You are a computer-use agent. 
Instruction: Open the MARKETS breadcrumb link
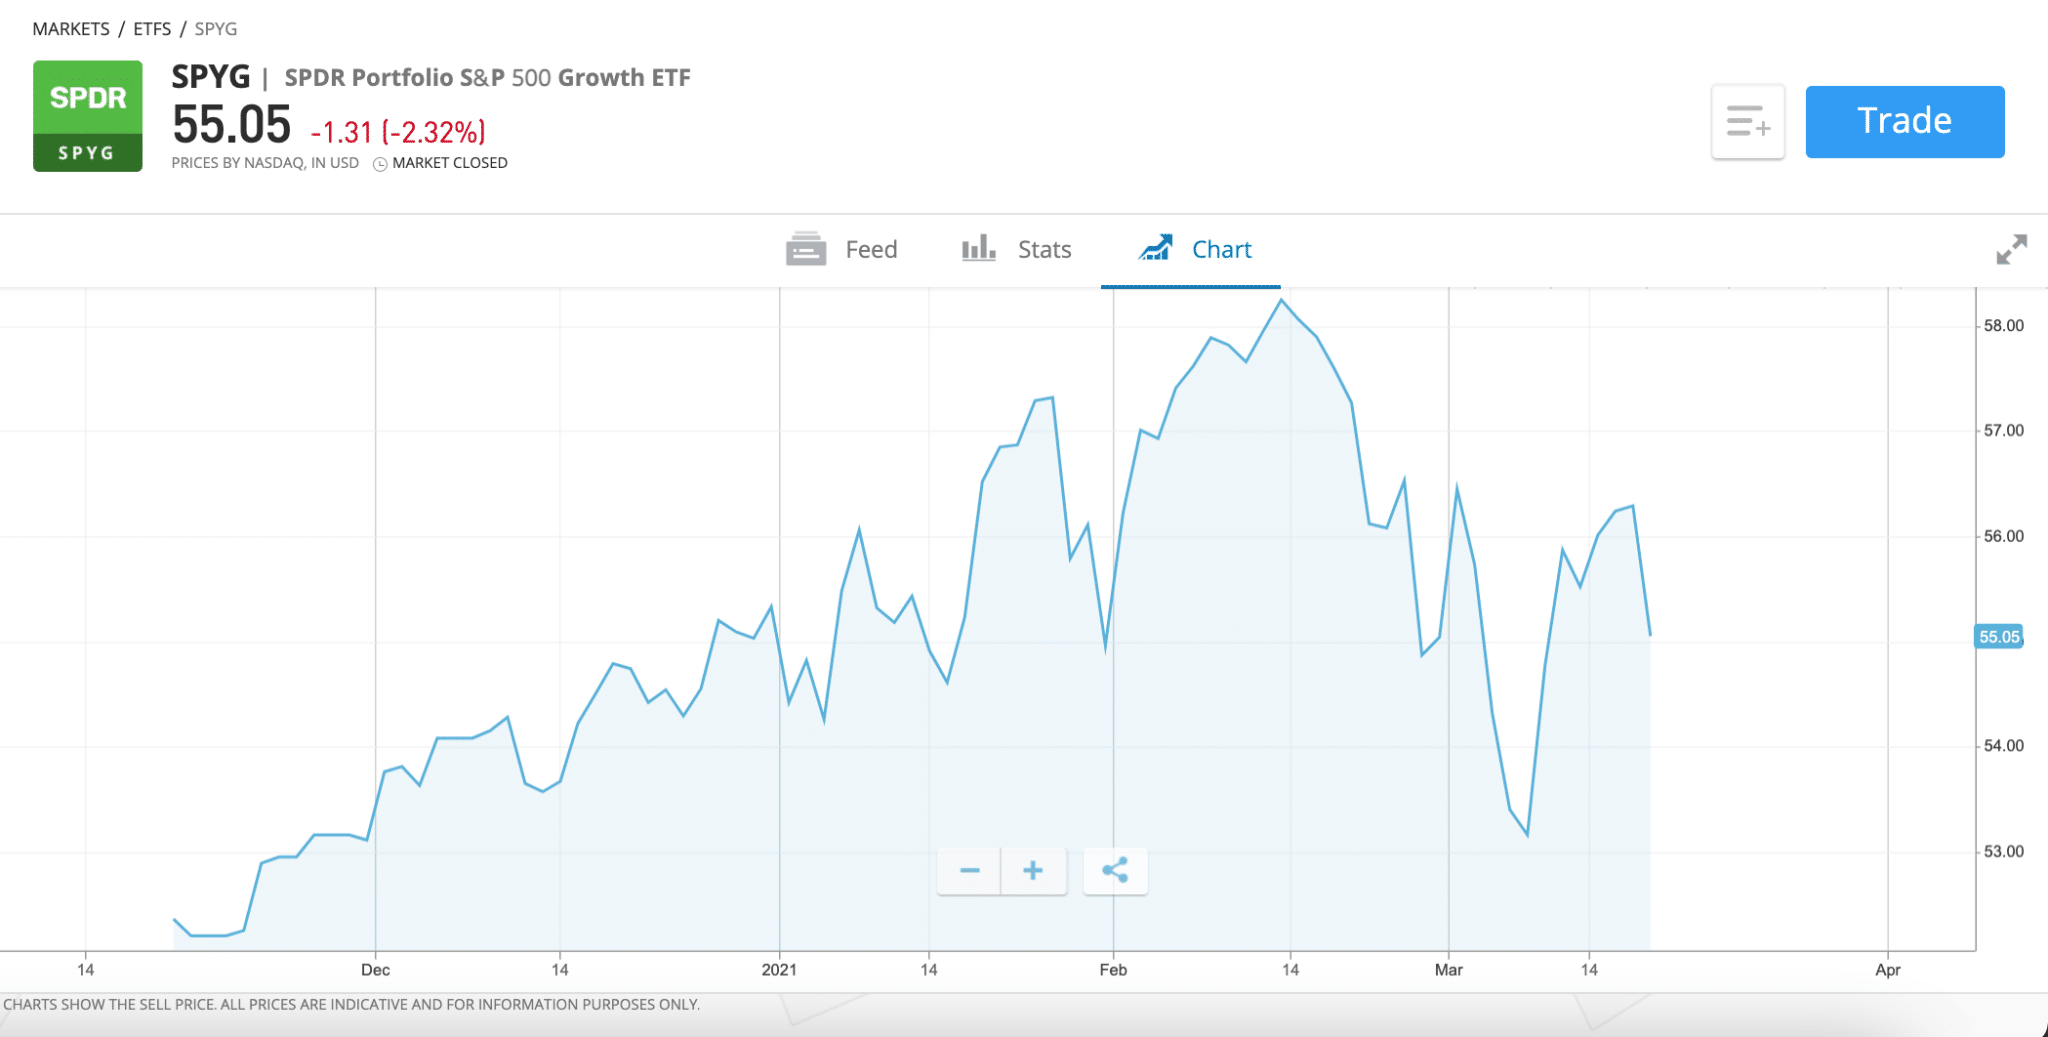pyautogui.click(x=71, y=29)
